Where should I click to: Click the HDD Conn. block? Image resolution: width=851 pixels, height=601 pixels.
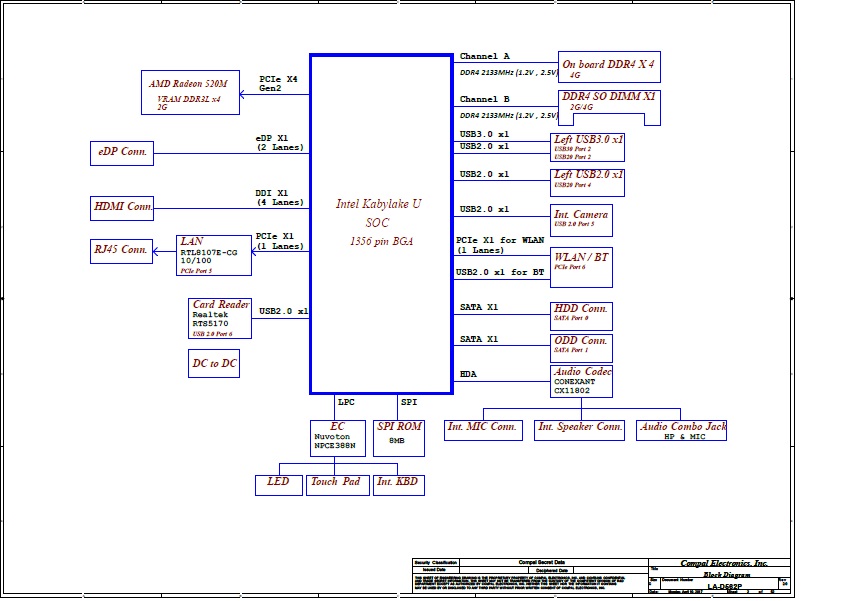(581, 316)
